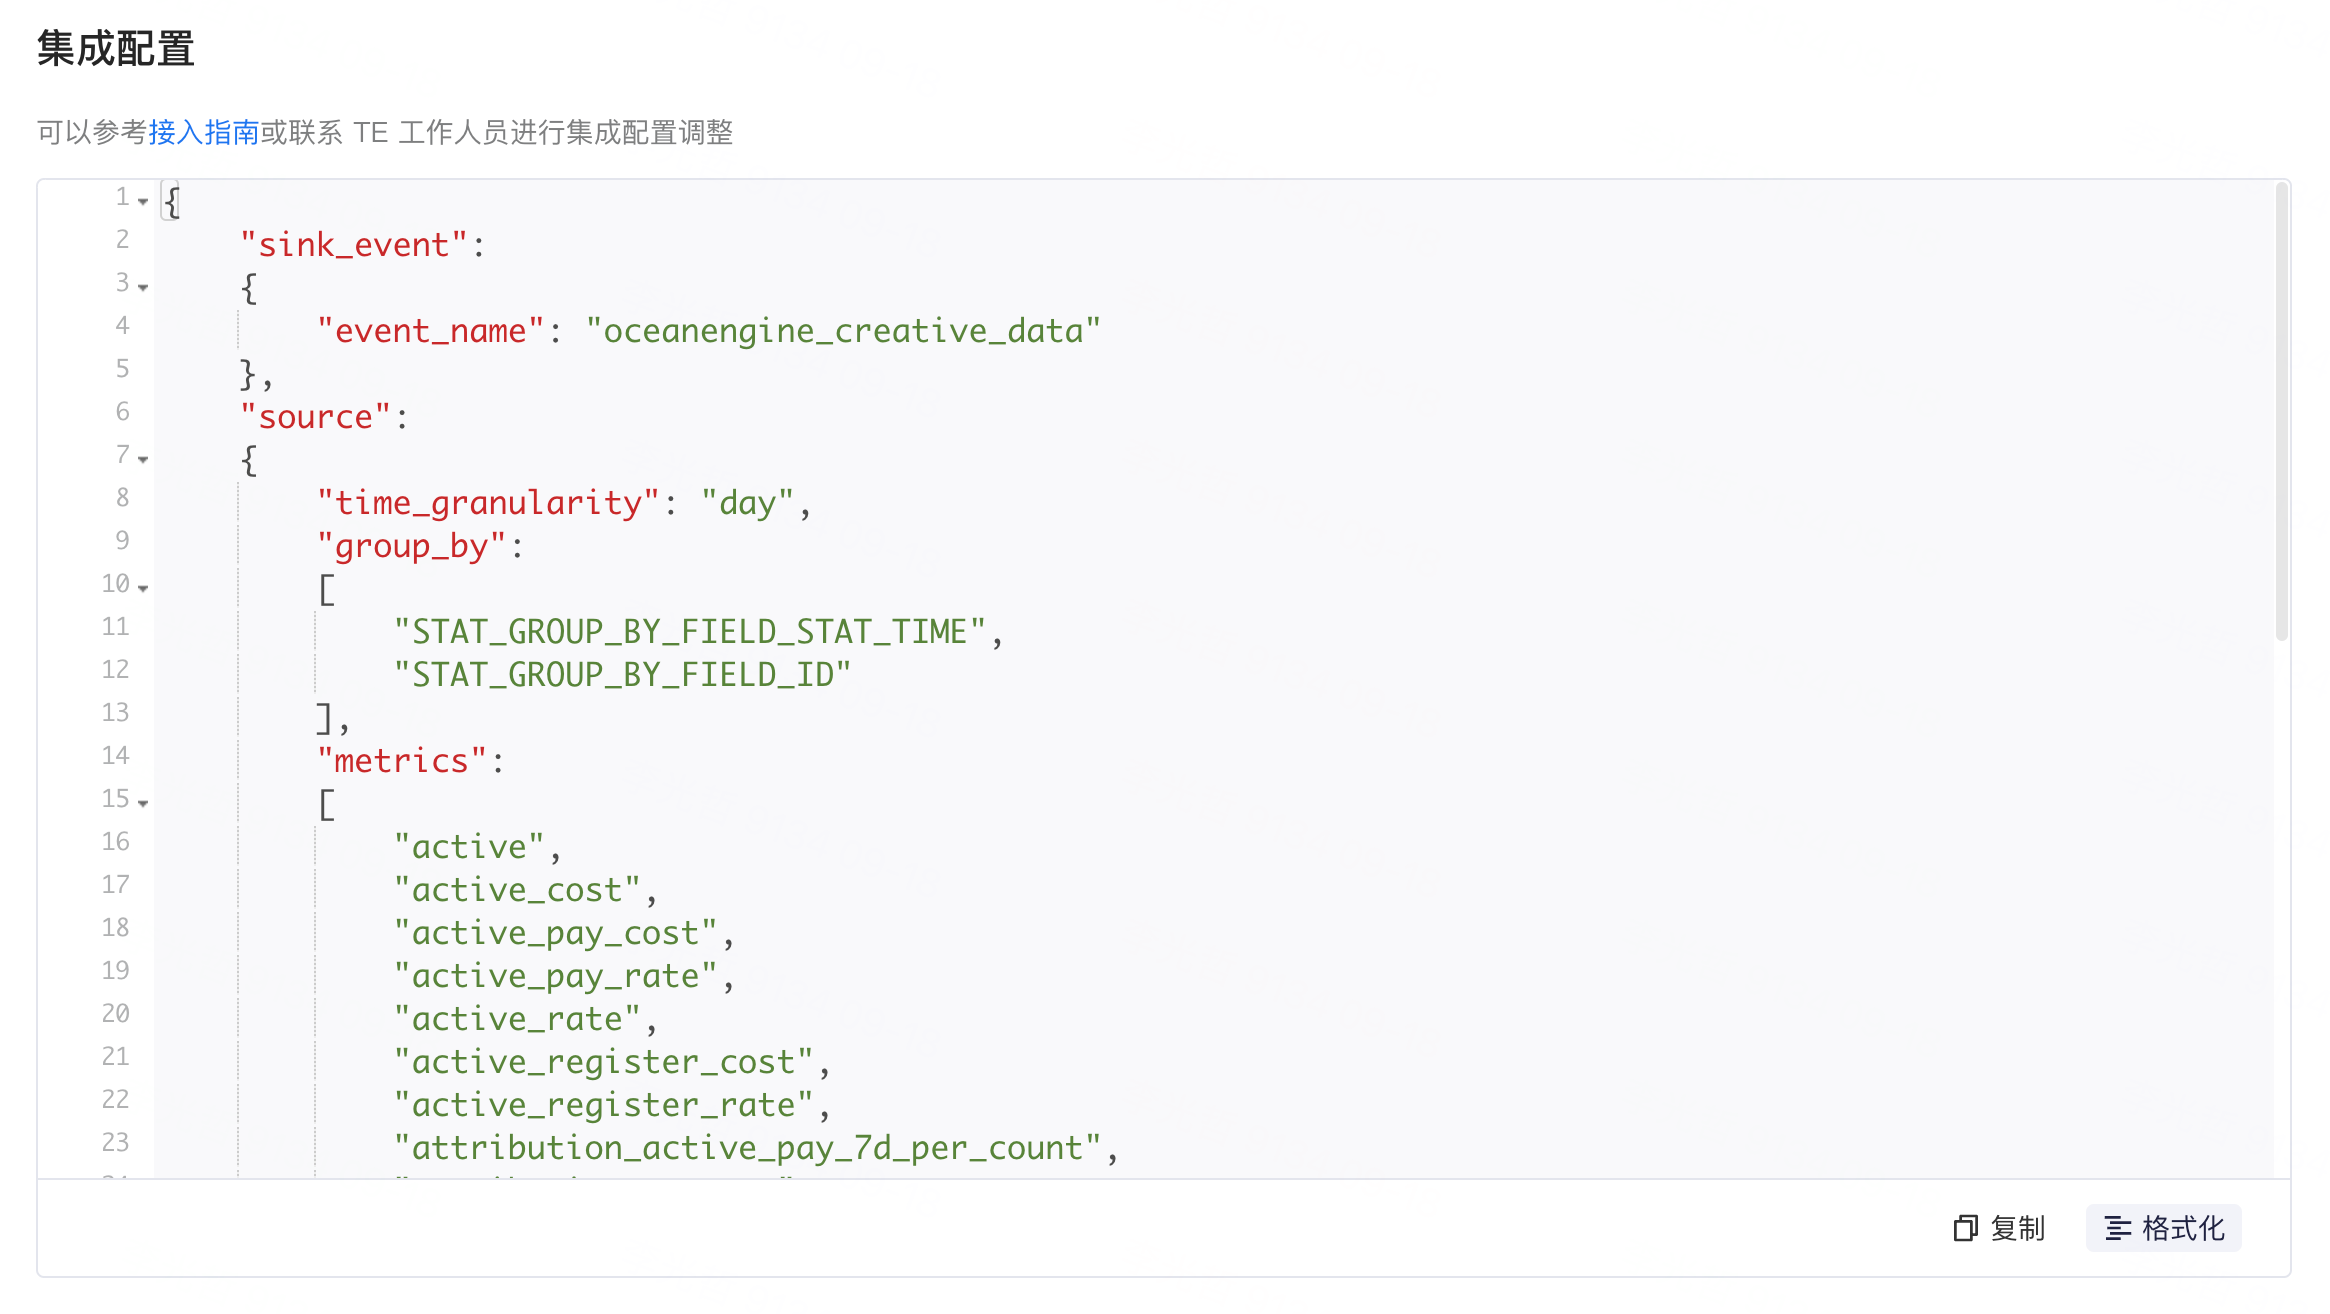Viewport: 2330px width, 1314px height.
Task: Click the code editor vertical scrollbar thumb
Action: 2282,411
